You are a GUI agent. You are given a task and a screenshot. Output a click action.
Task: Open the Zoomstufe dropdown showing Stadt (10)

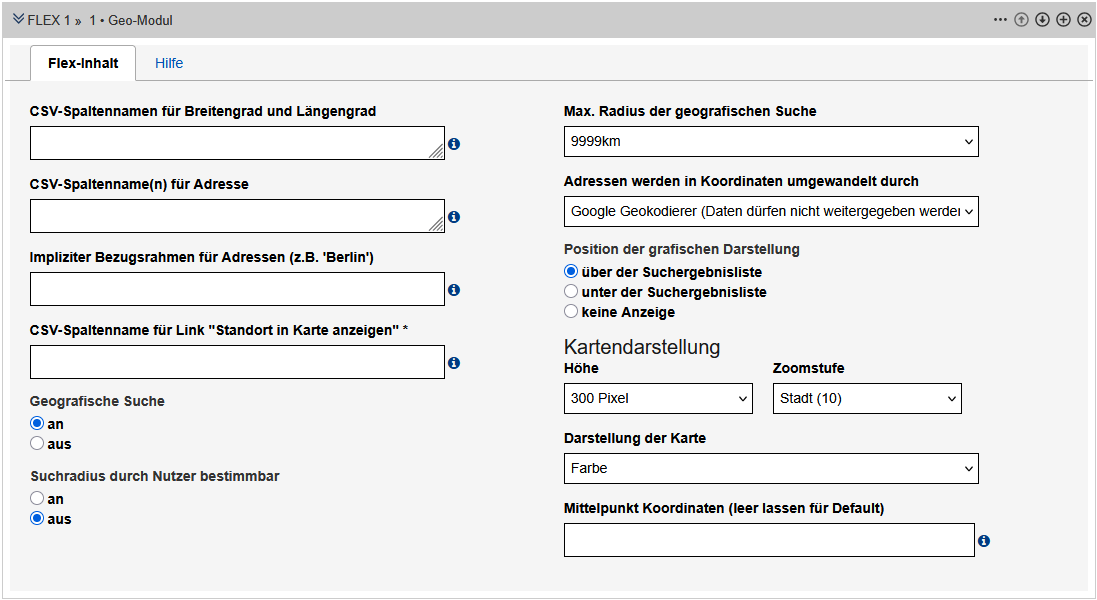point(866,398)
